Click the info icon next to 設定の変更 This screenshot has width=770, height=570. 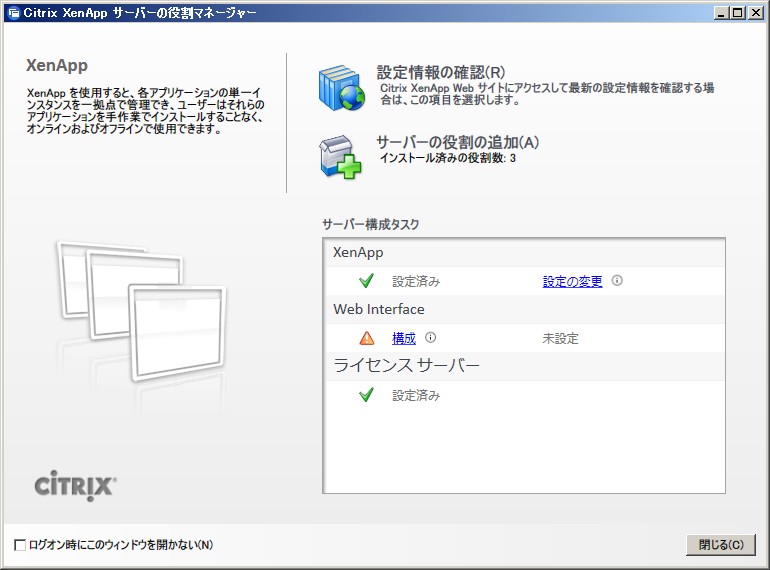pyautogui.click(x=617, y=281)
